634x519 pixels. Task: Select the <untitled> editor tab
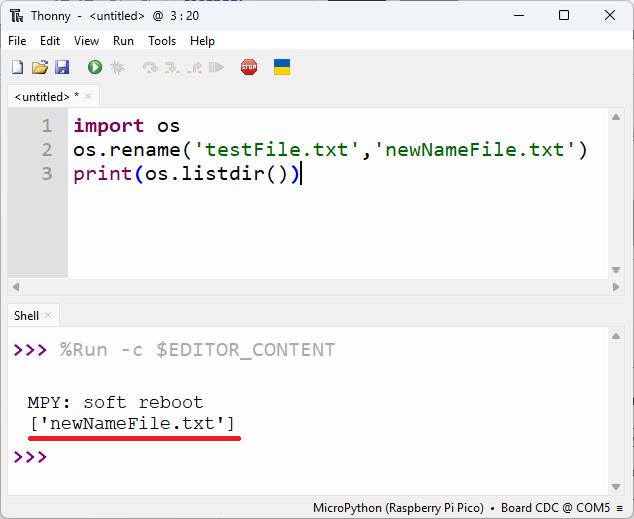44,96
